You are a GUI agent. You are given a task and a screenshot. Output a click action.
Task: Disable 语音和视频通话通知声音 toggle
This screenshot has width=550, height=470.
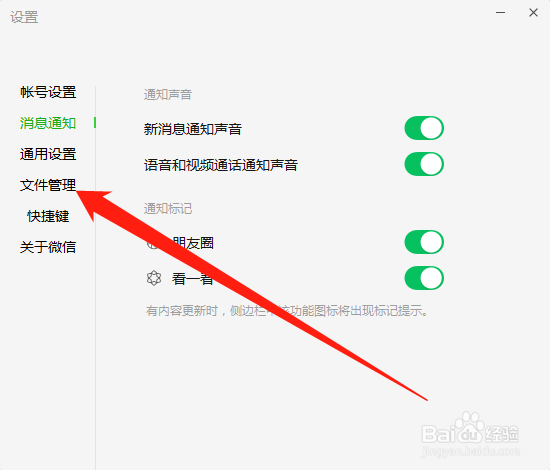pyautogui.click(x=424, y=164)
